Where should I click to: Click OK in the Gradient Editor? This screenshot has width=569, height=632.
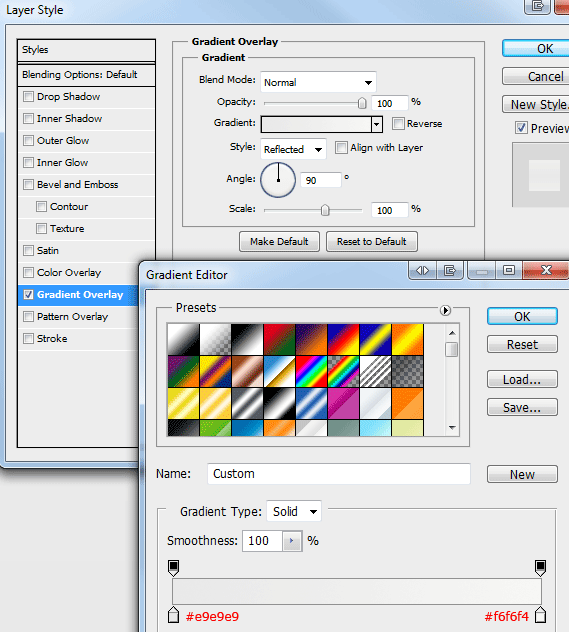click(522, 316)
